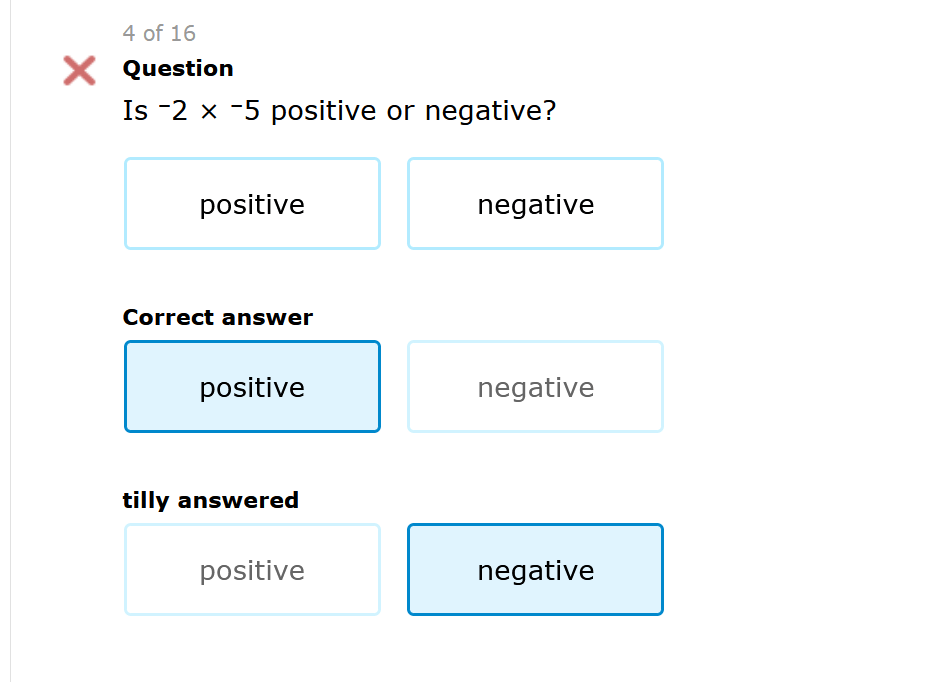Click dimmed negative under Correct answer

pos(535,387)
